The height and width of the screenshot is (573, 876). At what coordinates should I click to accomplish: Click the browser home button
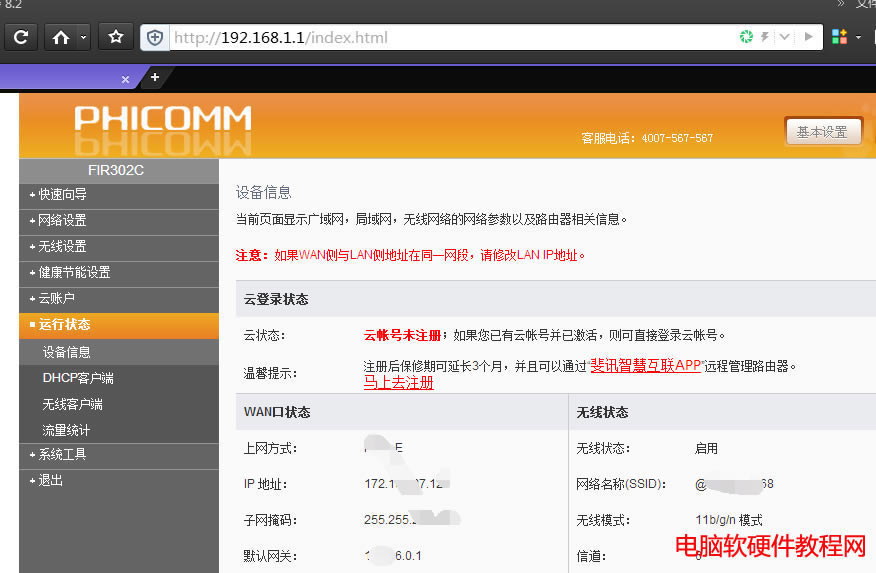tap(61, 38)
